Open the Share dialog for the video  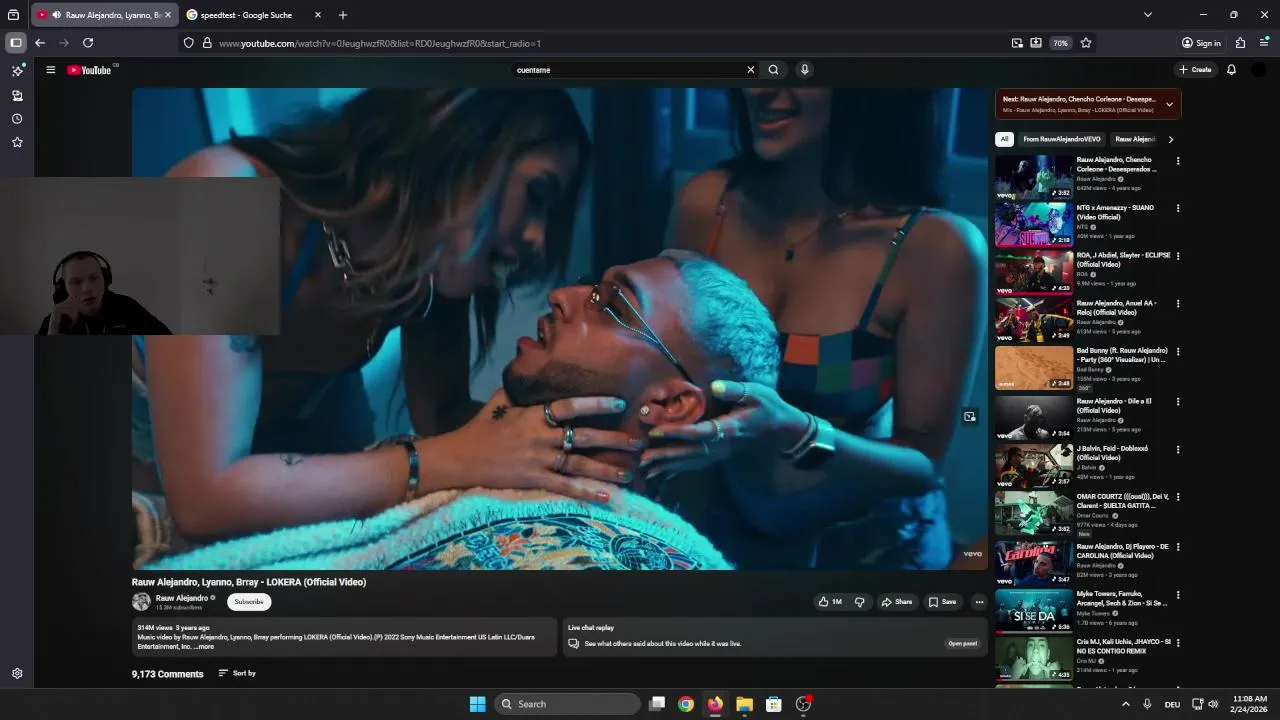pos(896,602)
